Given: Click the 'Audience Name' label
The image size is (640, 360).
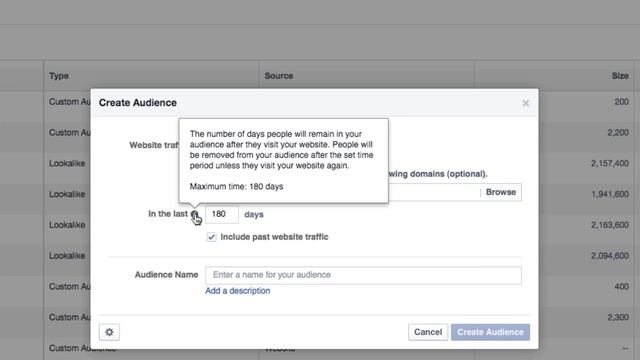Looking at the screenshot, I should [x=167, y=275].
